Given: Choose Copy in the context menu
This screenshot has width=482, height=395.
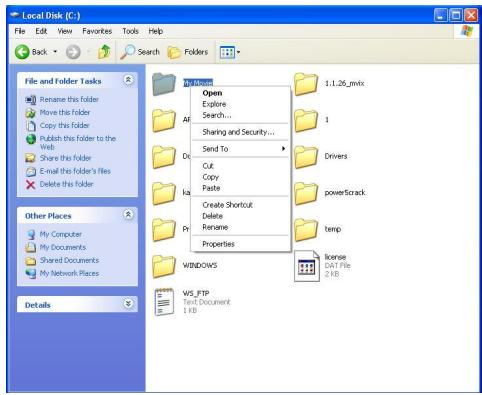Looking at the screenshot, I should tap(240, 177).
